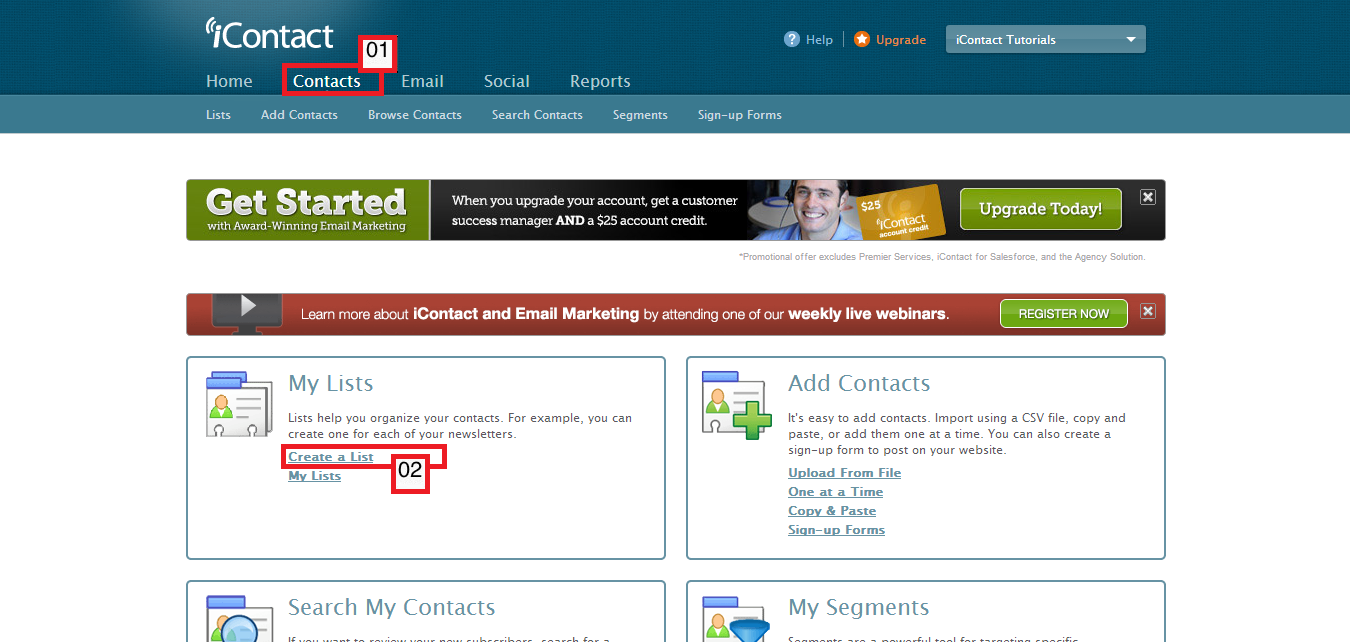Open the My Lists link
This screenshot has height=642, width=1350.
tap(315, 476)
